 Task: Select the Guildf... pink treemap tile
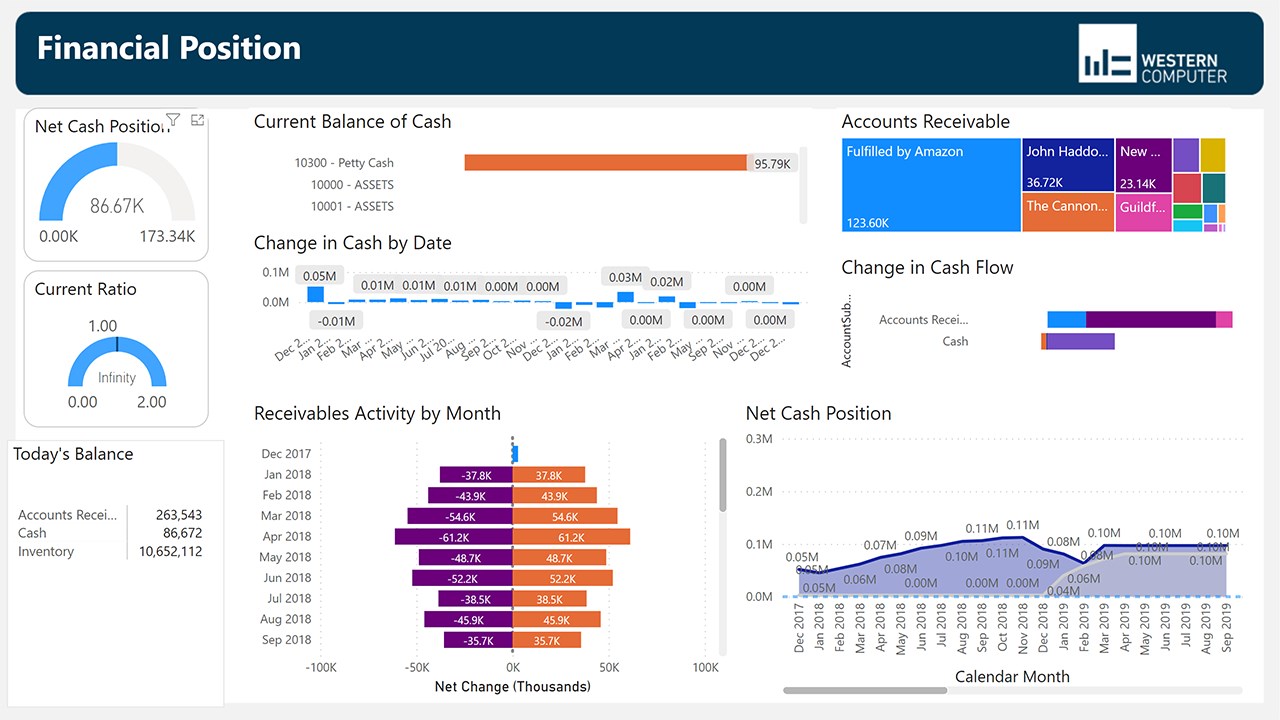[x=1143, y=213]
